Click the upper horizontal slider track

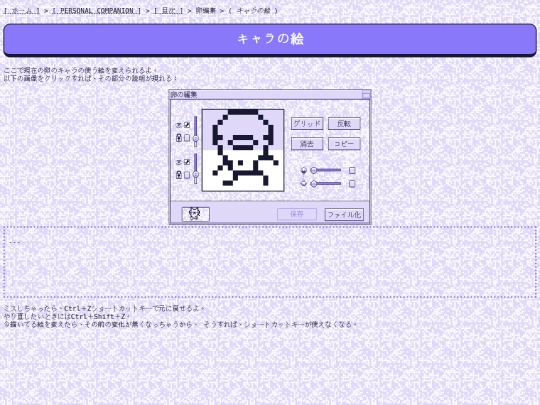click(x=327, y=170)
